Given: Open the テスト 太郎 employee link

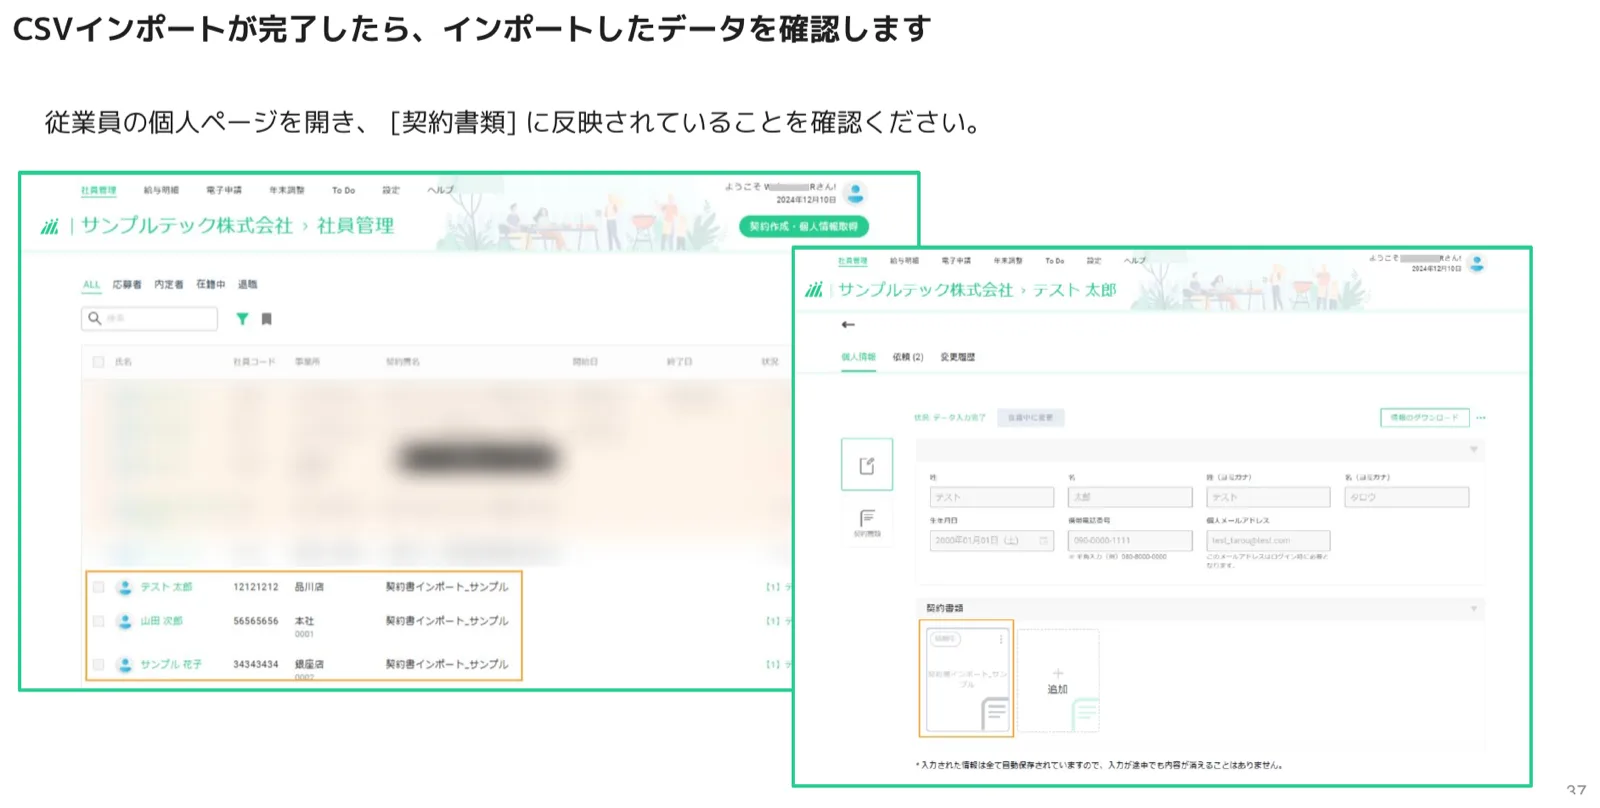Looking at the screenshot, I should click(166, 587).
